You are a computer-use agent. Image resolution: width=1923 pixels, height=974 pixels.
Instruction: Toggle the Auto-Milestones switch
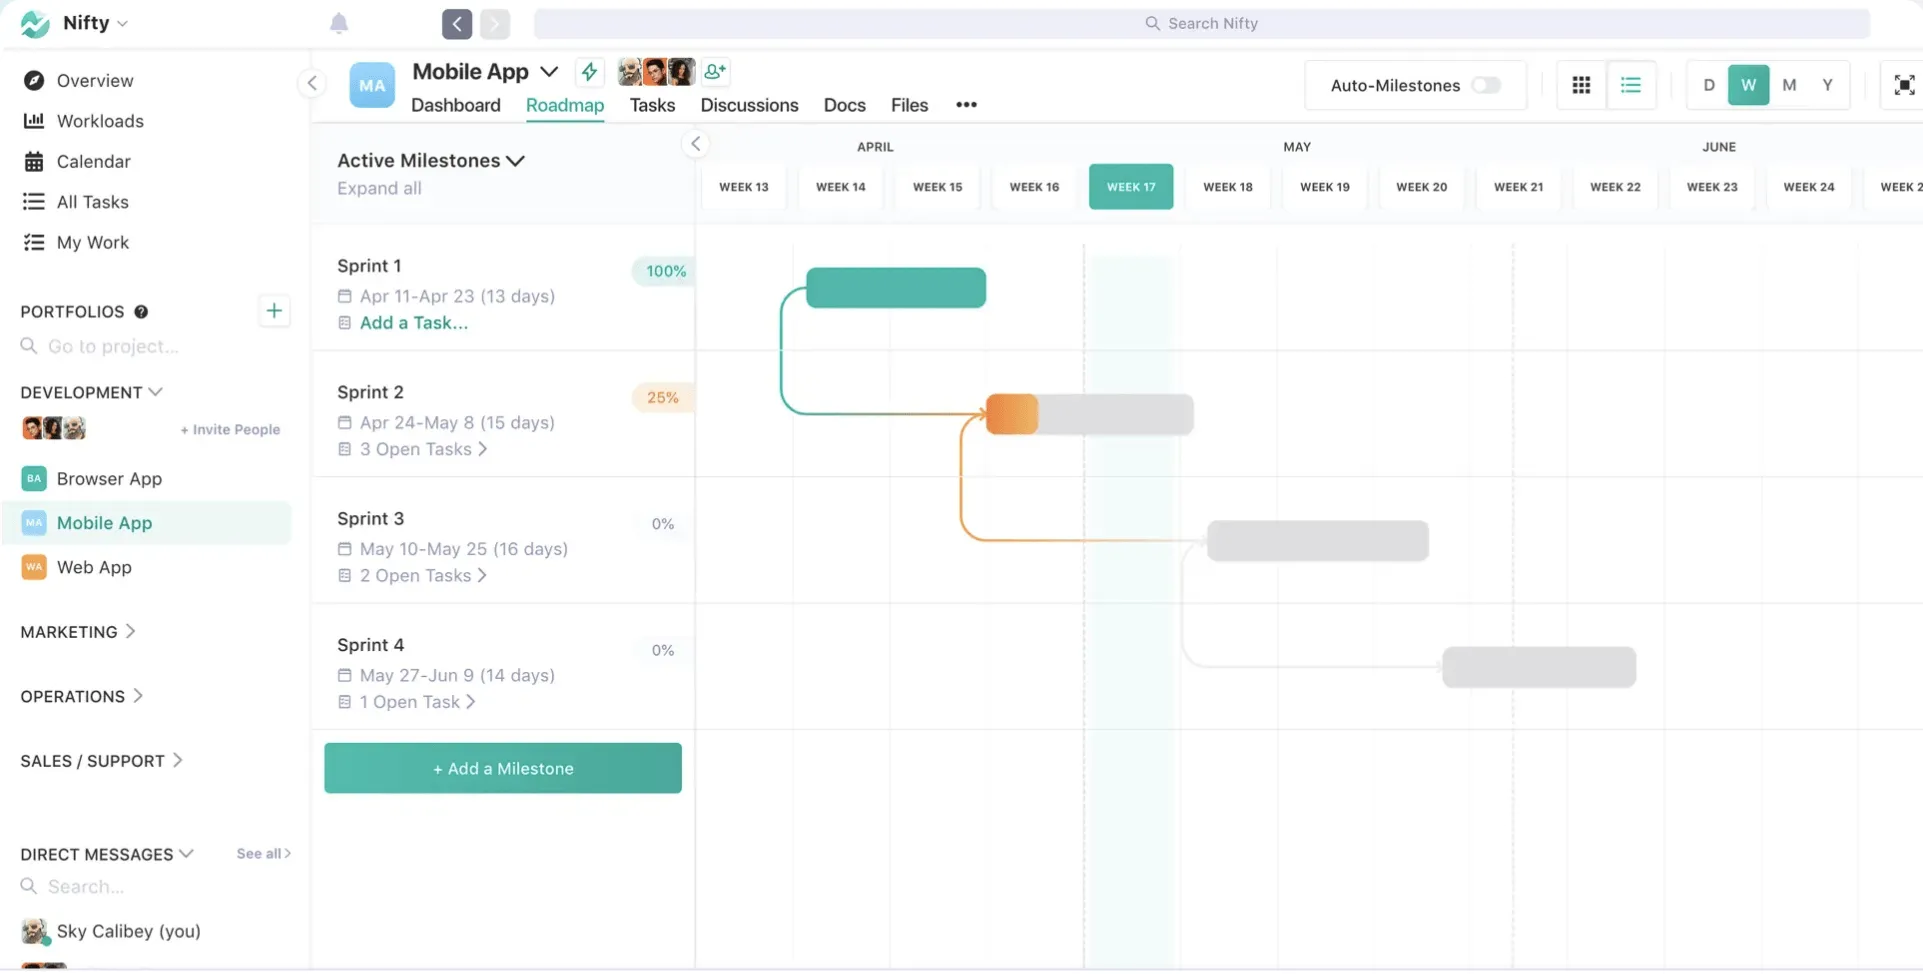click(x=1486, y=85)
